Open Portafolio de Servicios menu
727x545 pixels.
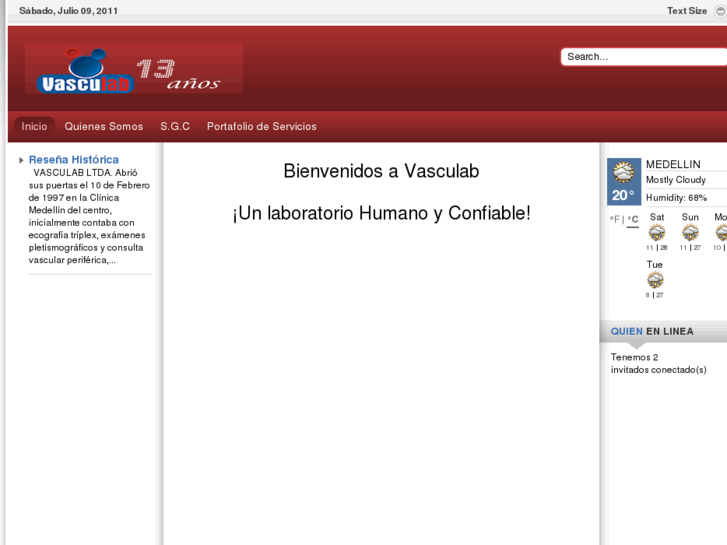point(261,126)
